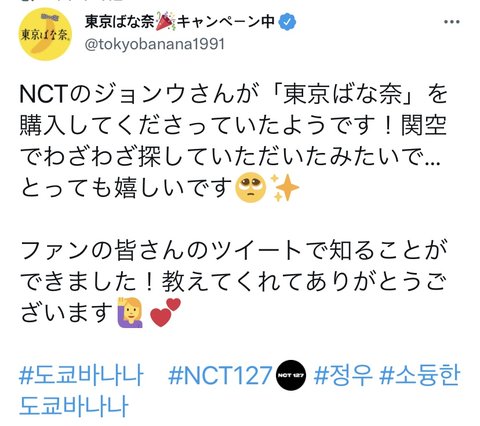The height and width of the screenshot is (426, 480).
Task: Open the first #도쿄바나나 hashtag
Action: 82,375
